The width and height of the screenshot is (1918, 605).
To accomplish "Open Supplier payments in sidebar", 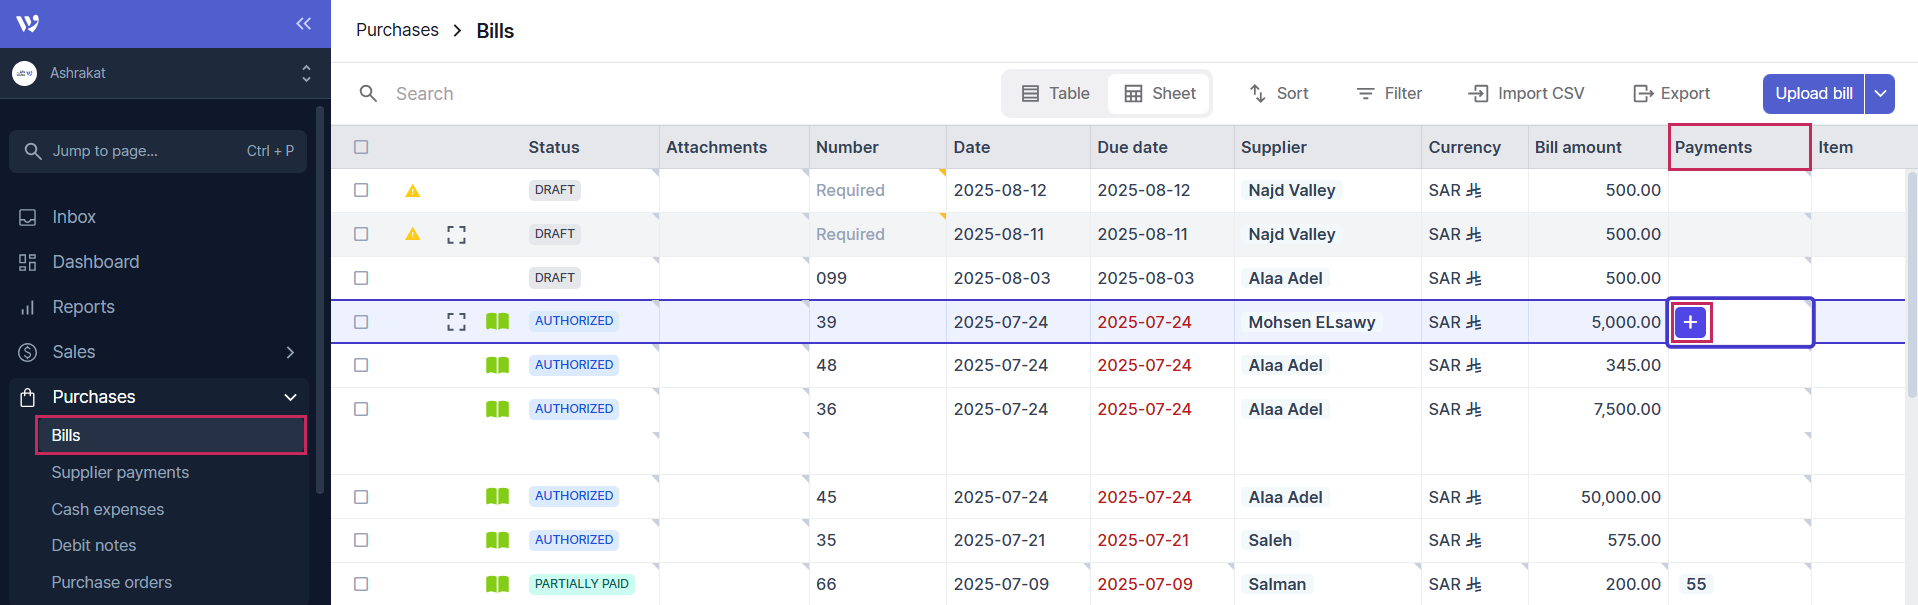I will [x=120, y=472].
